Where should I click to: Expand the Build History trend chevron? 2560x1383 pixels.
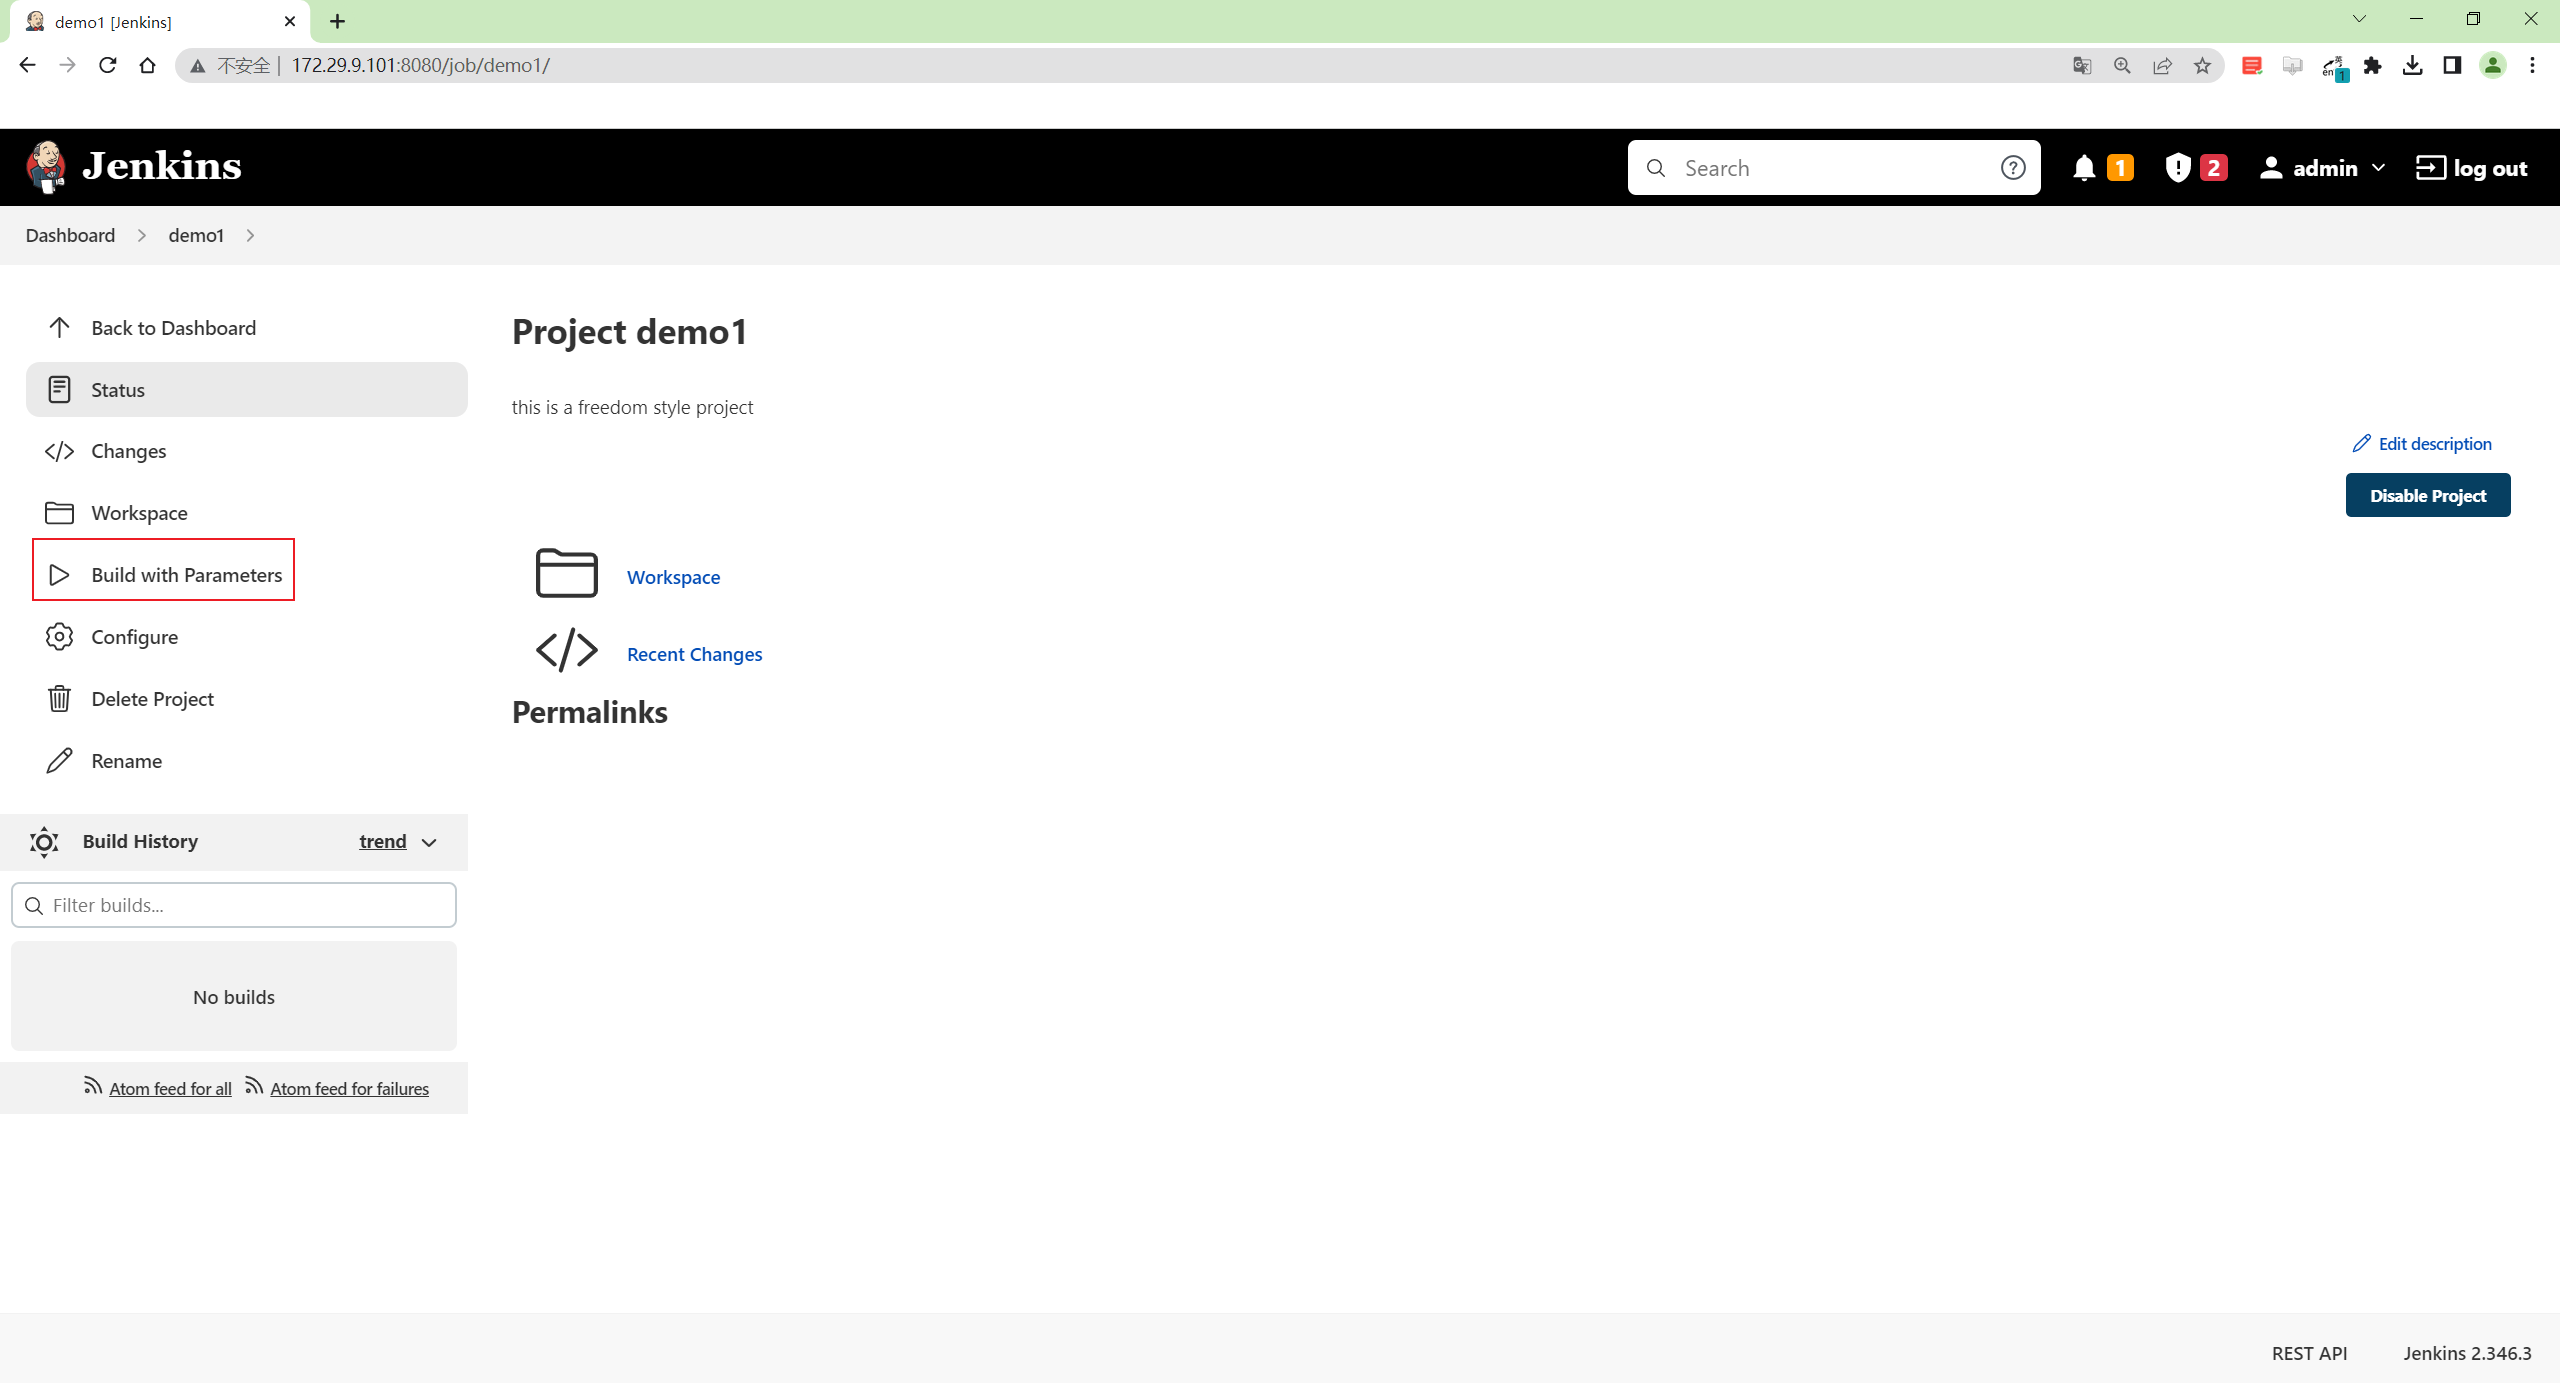coord(429,843)
